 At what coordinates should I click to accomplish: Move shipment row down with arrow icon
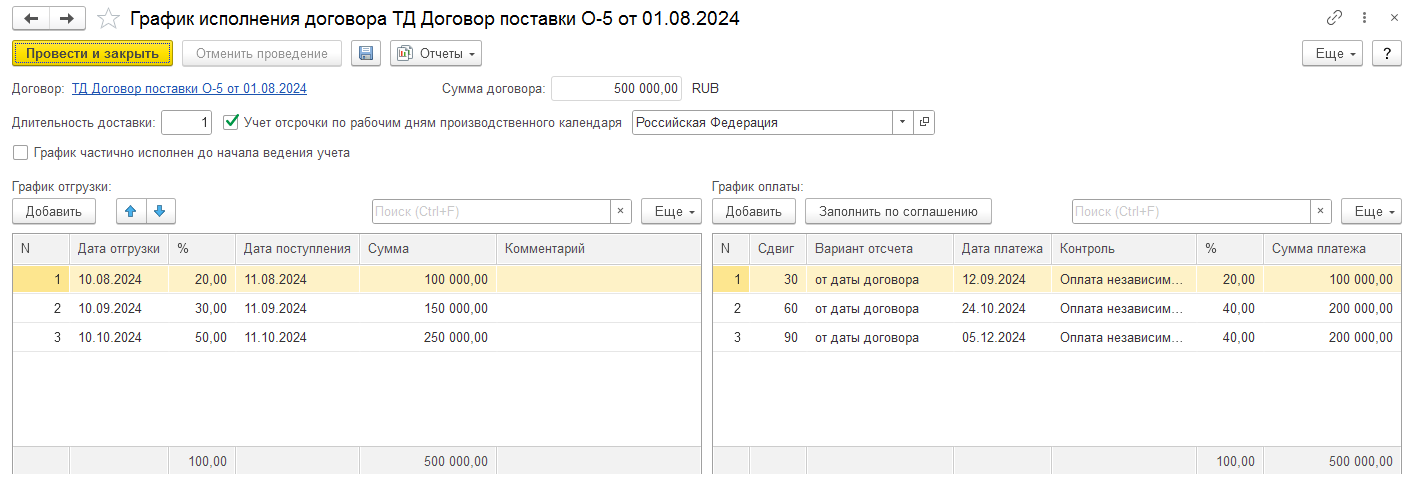[161, 211]
